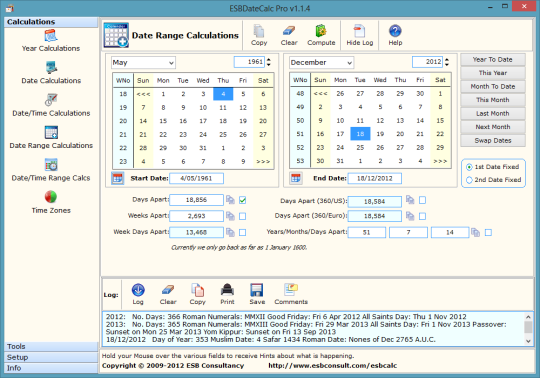Screen dimensions: 540x378
Task: Select the 2nd Date Fixed radio option
Action: pos(493,180)
